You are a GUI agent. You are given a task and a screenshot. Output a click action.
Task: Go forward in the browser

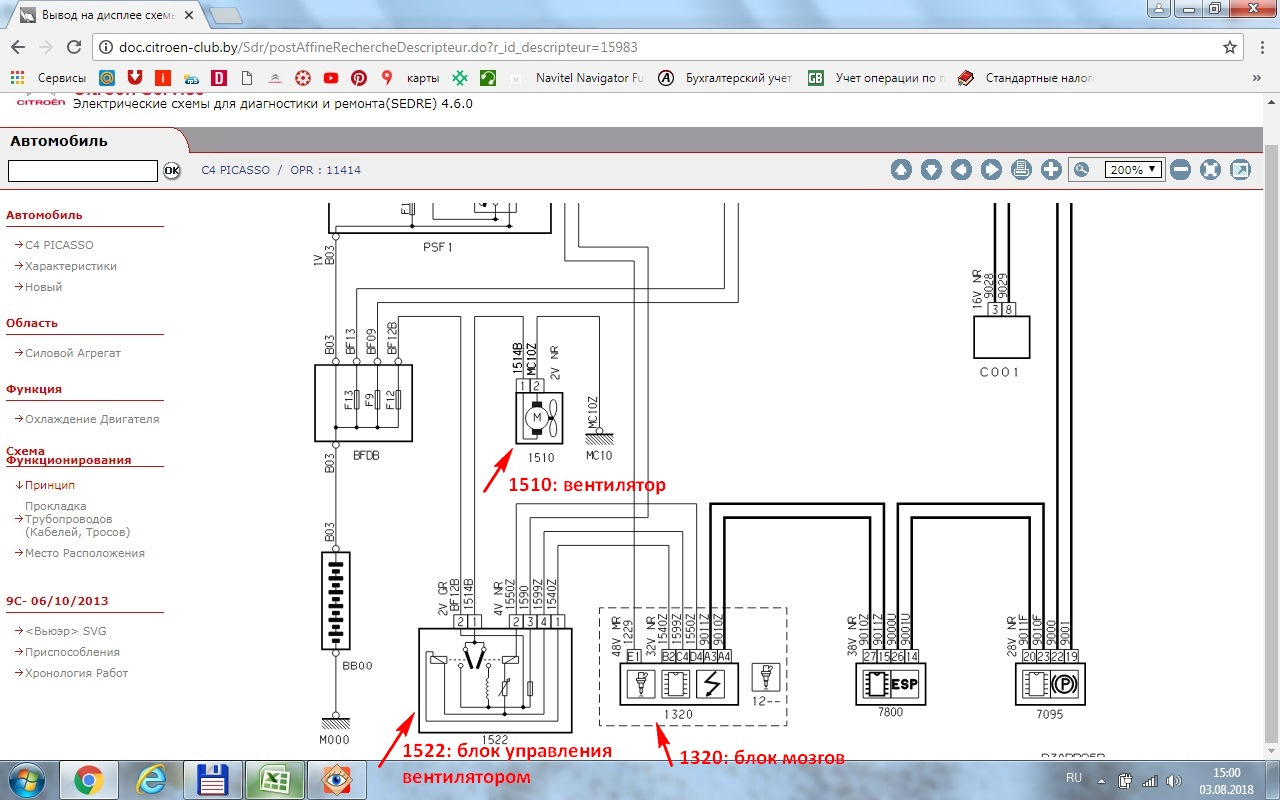pos(46,47)
